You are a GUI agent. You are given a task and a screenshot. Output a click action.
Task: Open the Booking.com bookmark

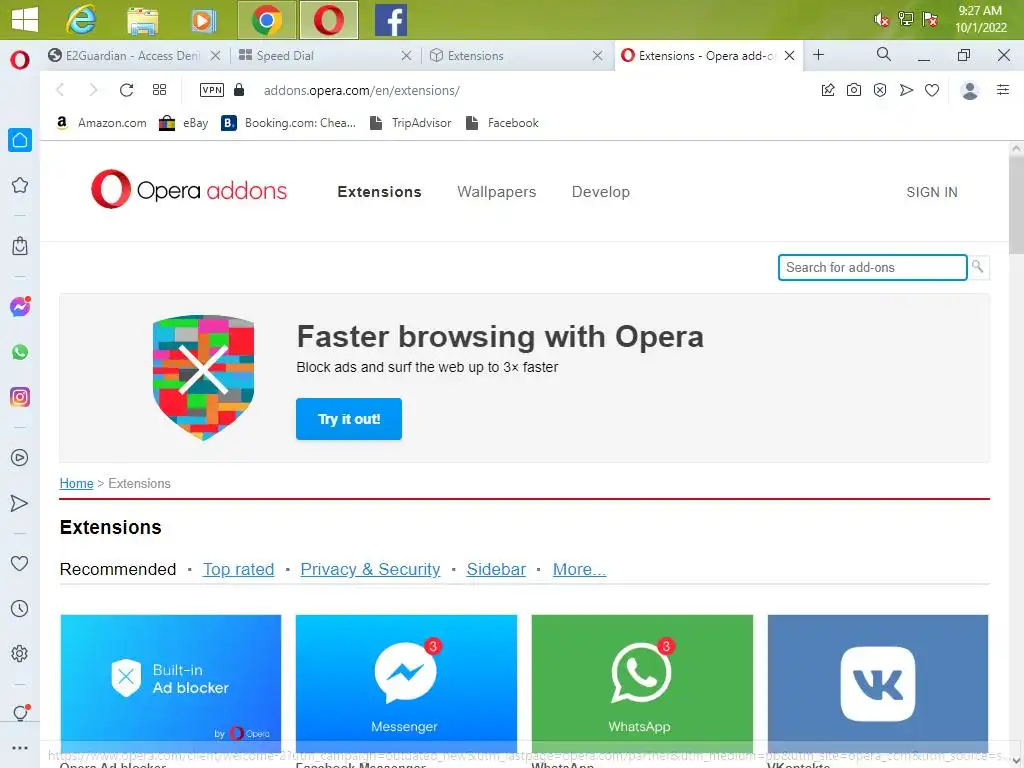pyautogui.click(x=289, y=123)
